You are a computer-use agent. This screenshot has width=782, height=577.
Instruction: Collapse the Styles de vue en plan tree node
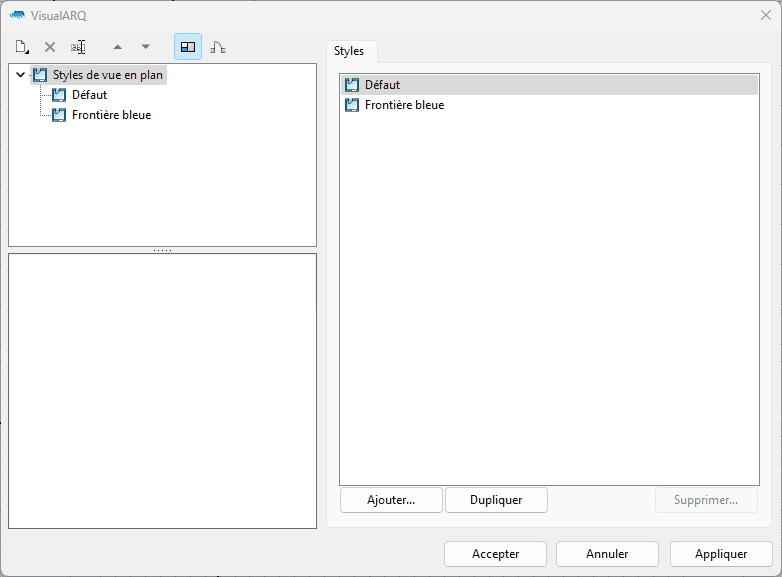pyautogui.click(x=20, y=75)
